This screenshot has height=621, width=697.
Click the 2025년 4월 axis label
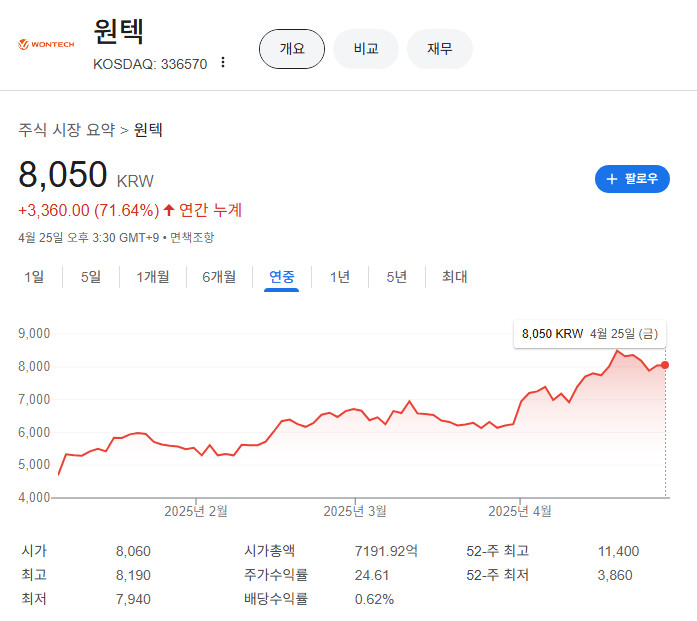click(520, 511)
